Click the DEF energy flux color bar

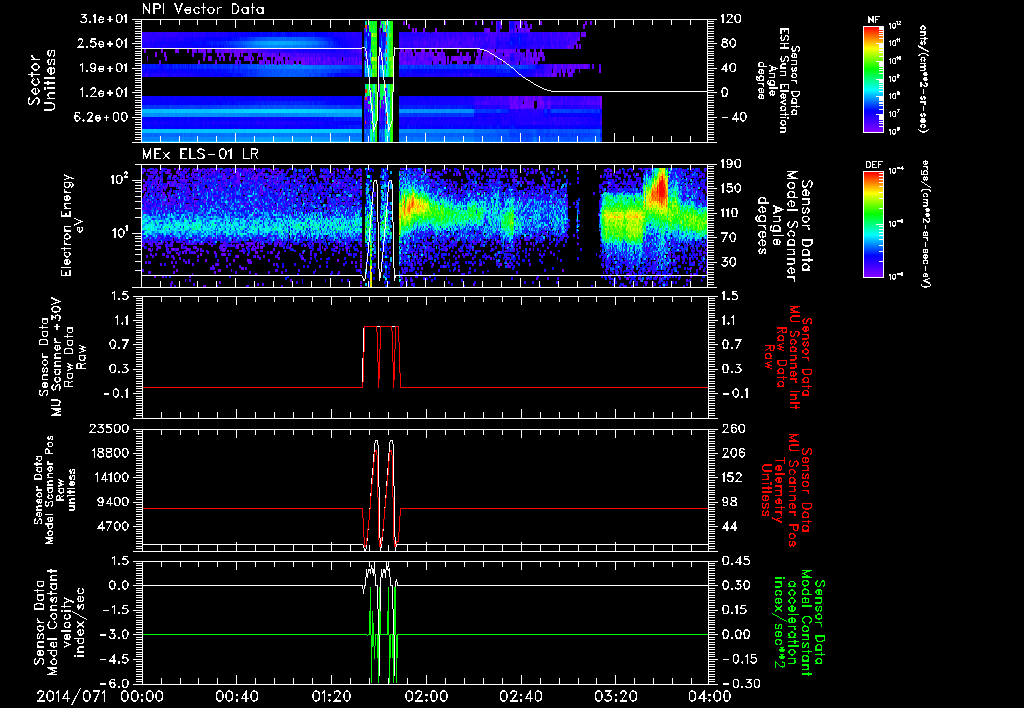click(874, 224)
